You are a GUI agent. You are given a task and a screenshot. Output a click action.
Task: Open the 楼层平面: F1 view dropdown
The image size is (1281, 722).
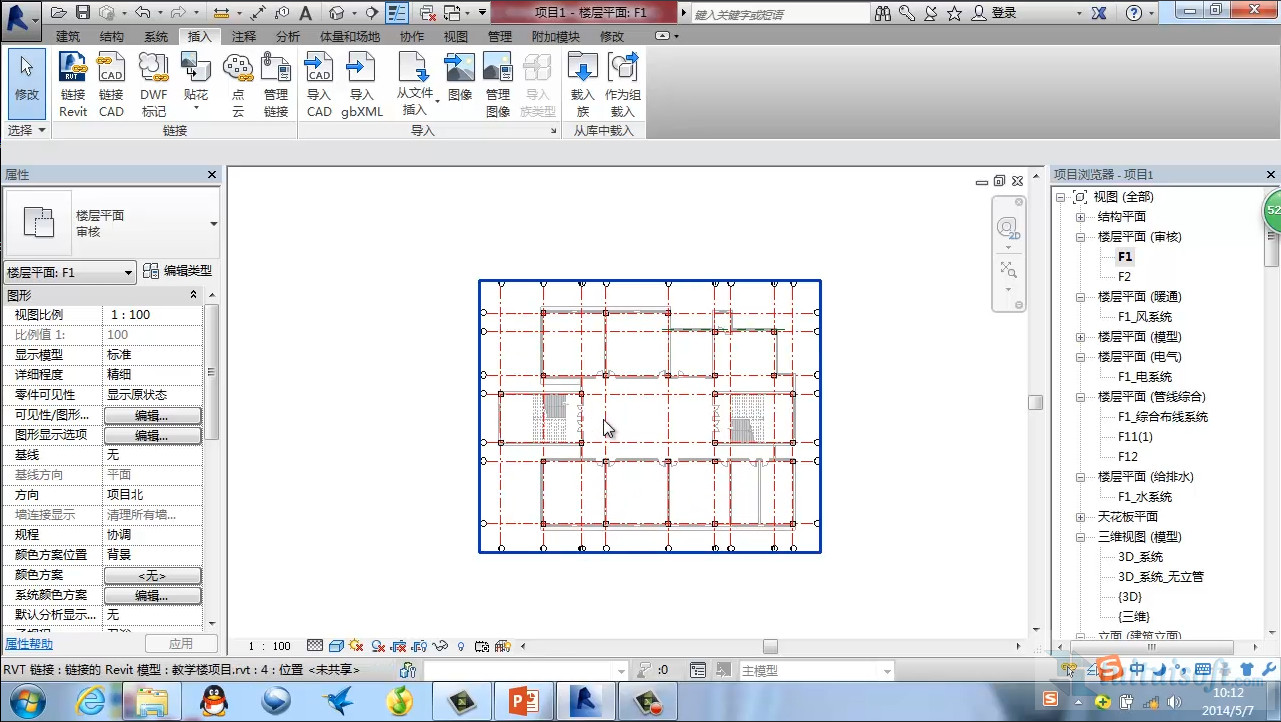coord(70,272)
